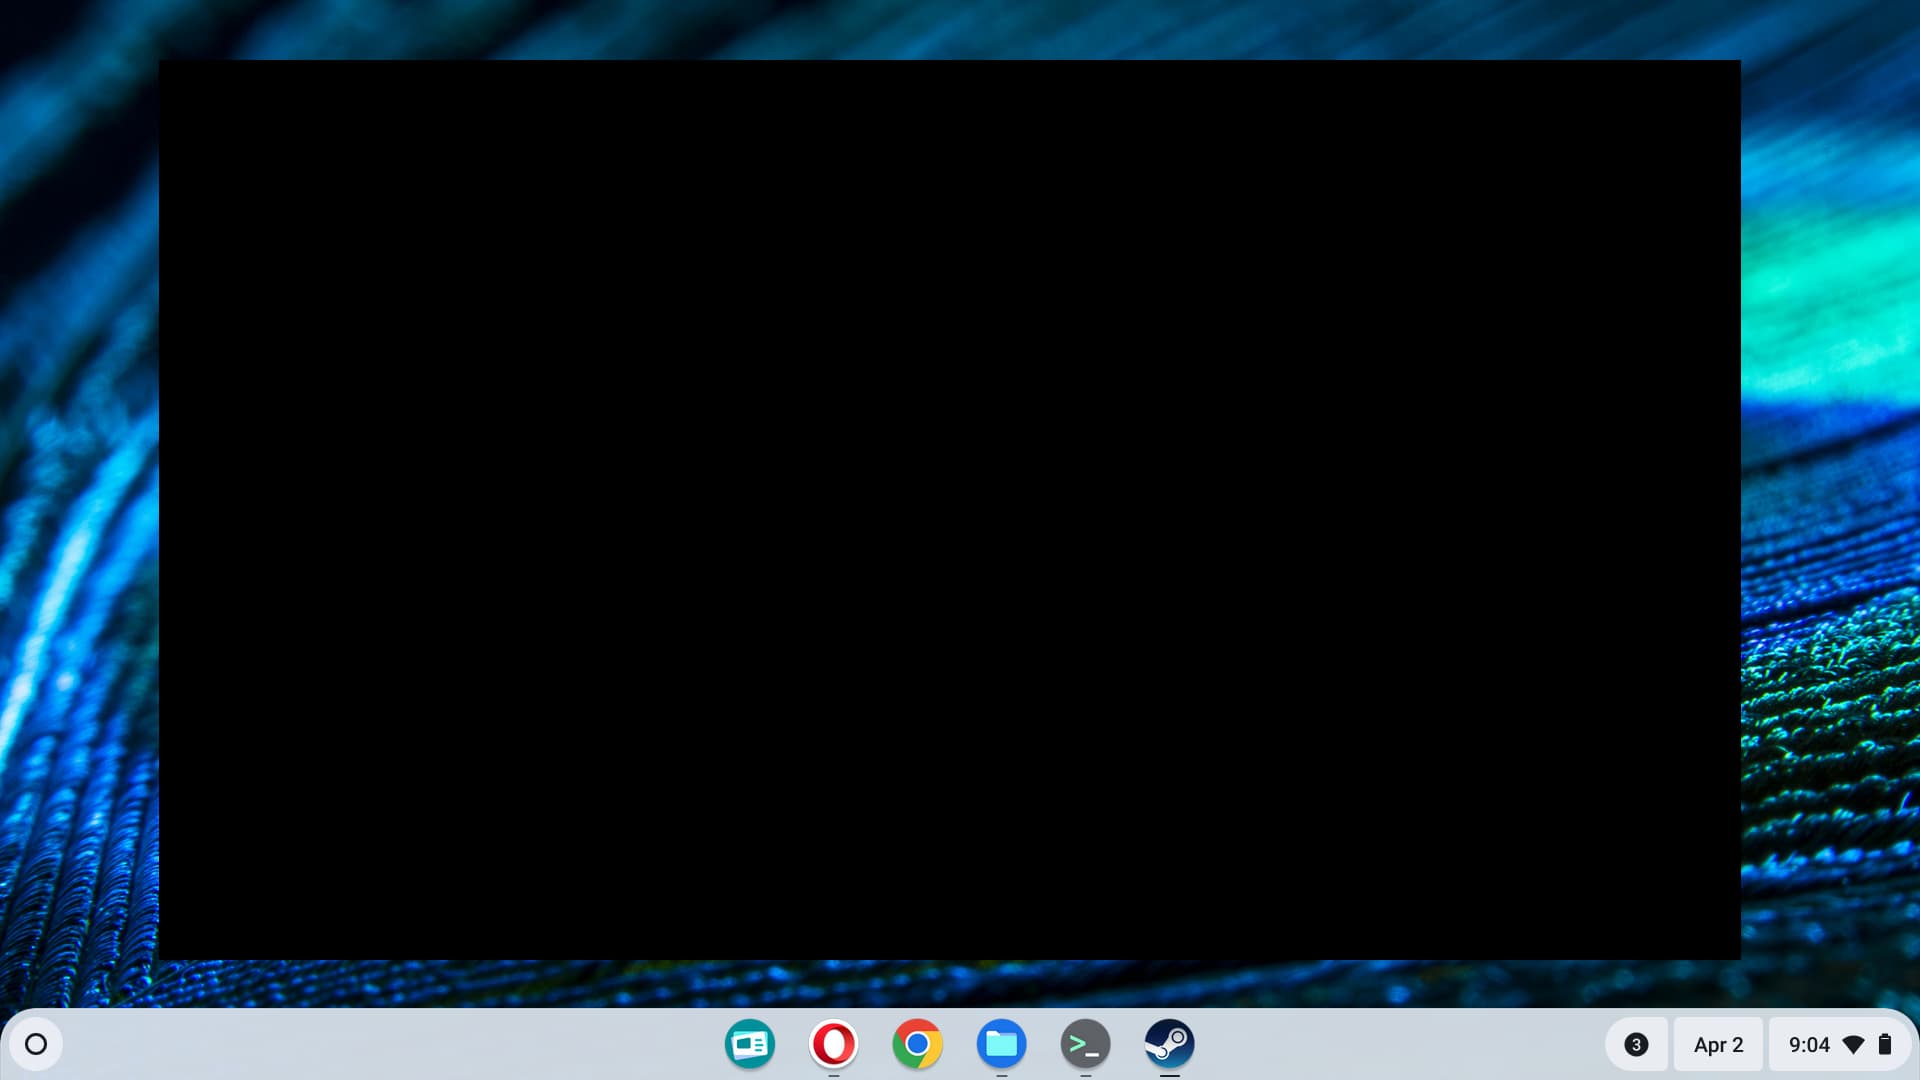Screen dimensions: 1920x1080
Task: Open the teal news app in shelf
Action: (749, 1044)
